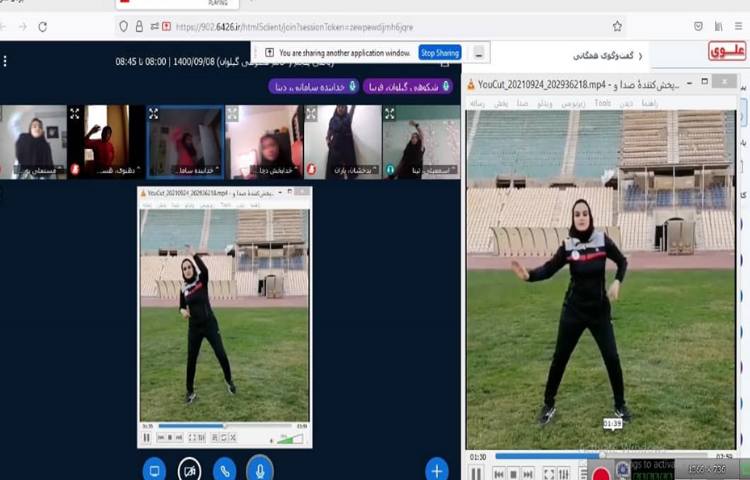
Task: Toggle the loop button in the shared VLC preview
Action: 223,437
